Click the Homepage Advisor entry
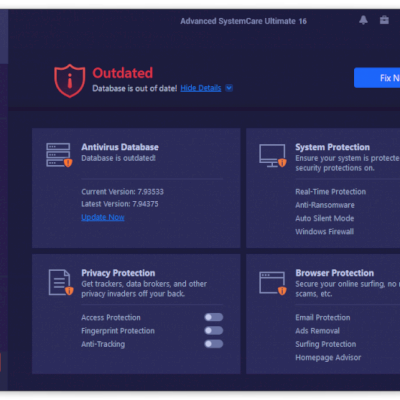 point(328,357)
